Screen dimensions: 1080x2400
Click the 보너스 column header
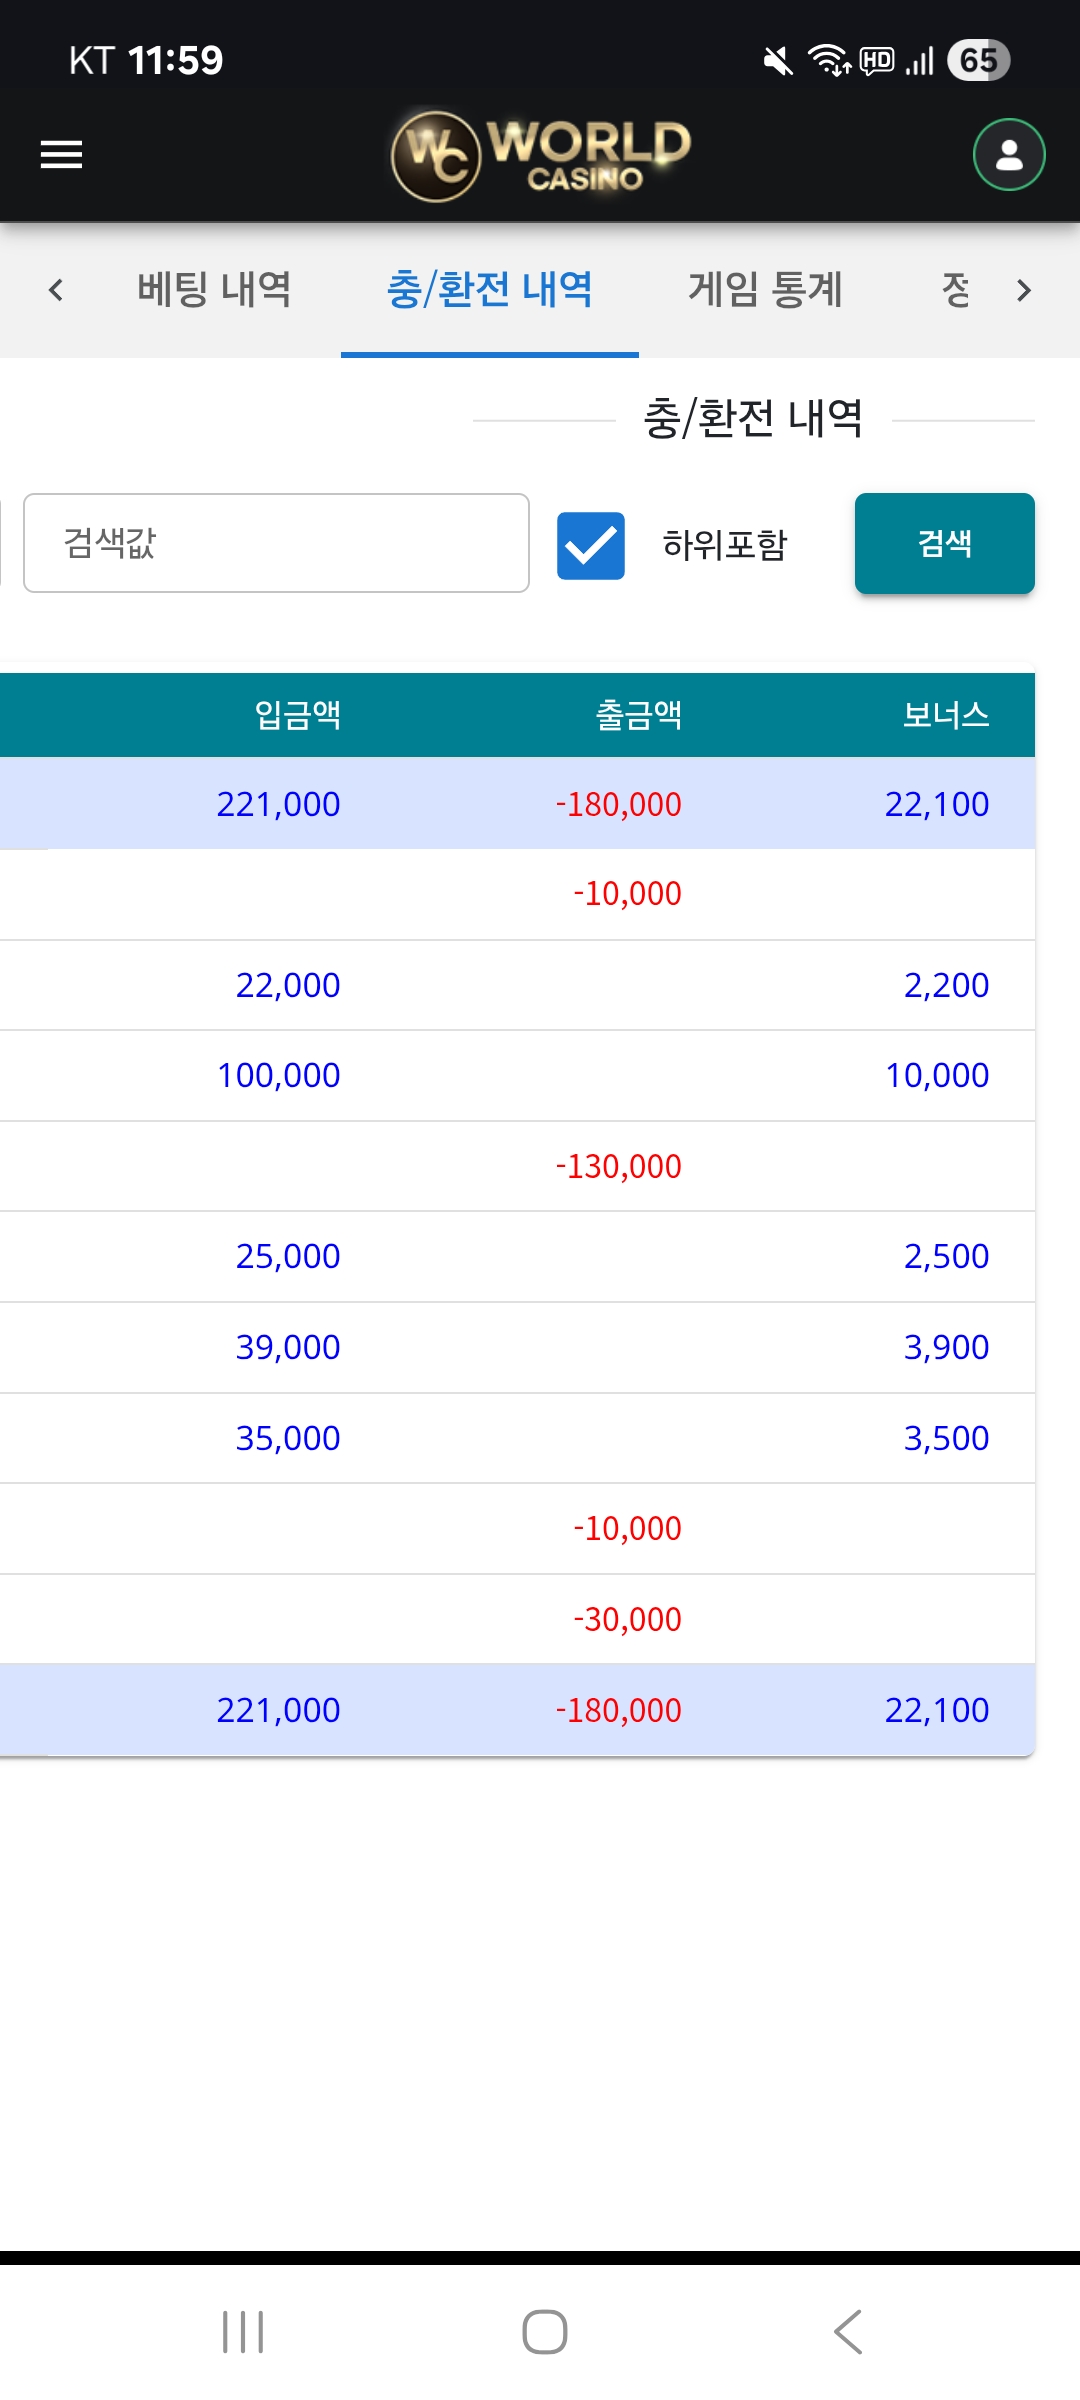[x=945, y=715]
